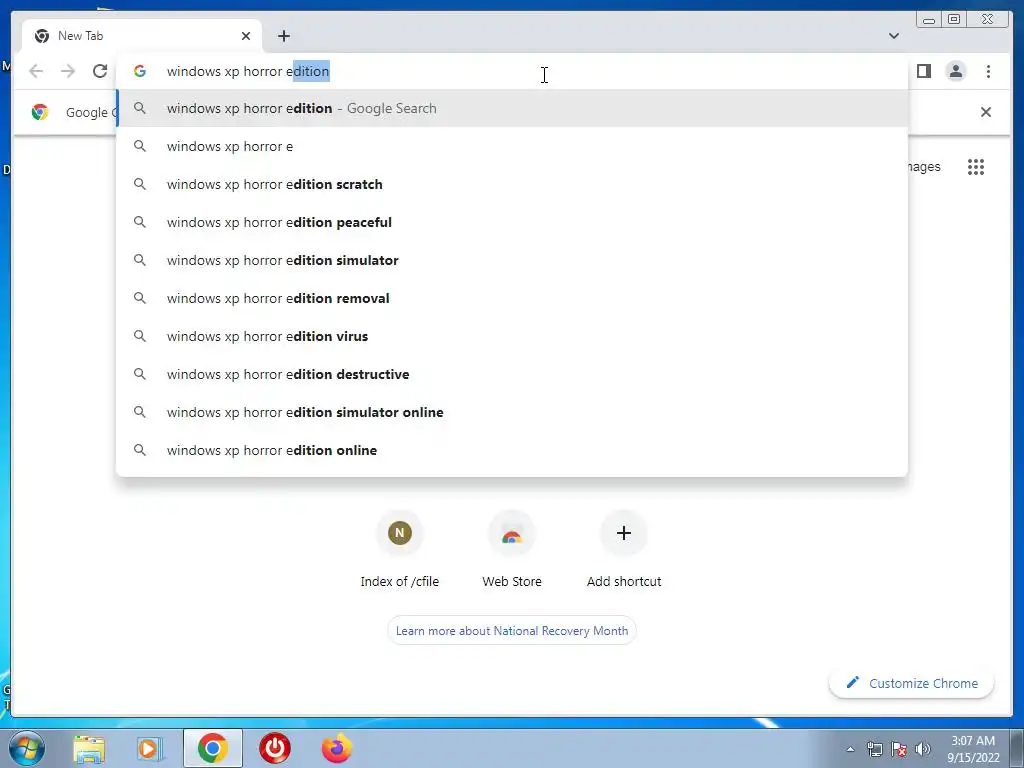Pick suggestion 'edition simulator online'

[511, 412]
